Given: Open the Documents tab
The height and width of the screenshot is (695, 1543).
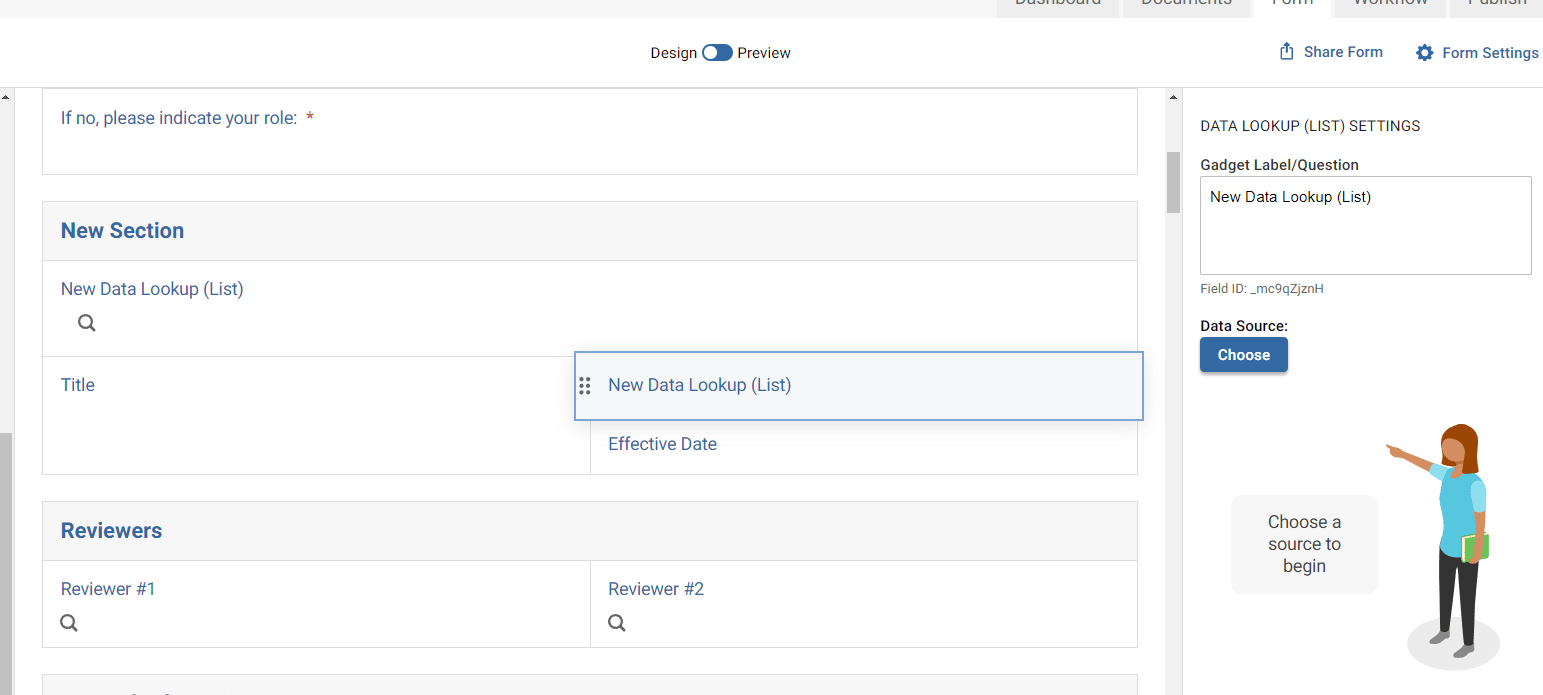Looking at the screenshot, I should (1186, 4).
